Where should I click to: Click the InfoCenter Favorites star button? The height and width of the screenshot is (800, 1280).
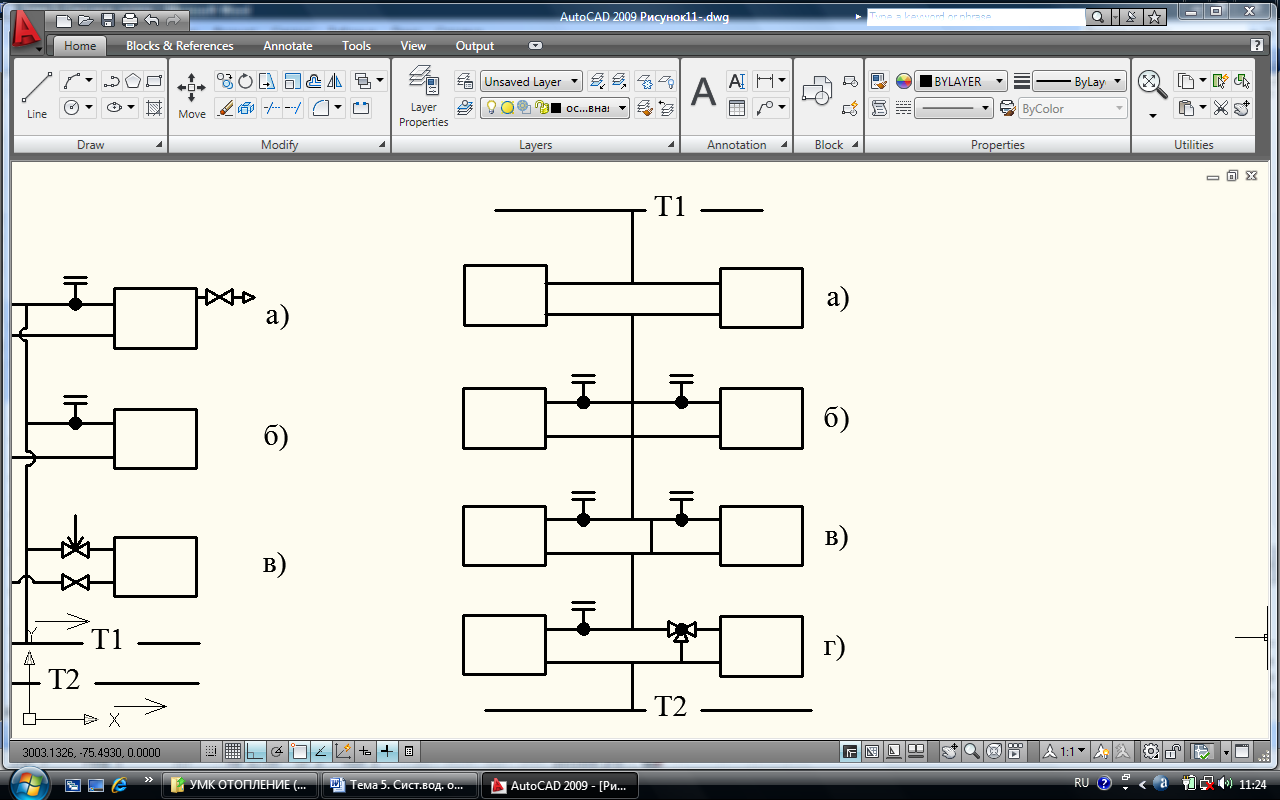pyautogui.click(x=1155, y=17)
